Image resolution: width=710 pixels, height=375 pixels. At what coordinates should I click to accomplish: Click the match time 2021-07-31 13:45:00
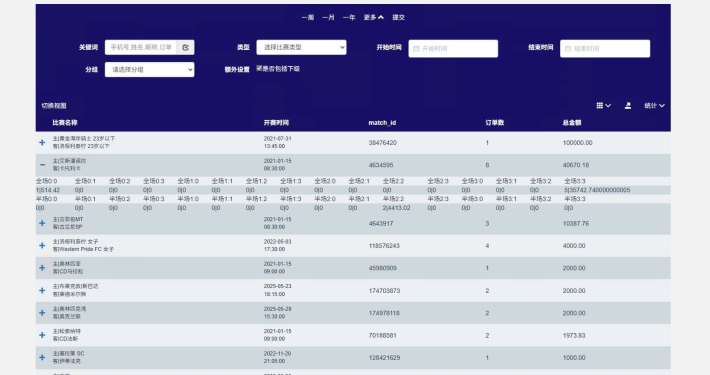point(278,142)
